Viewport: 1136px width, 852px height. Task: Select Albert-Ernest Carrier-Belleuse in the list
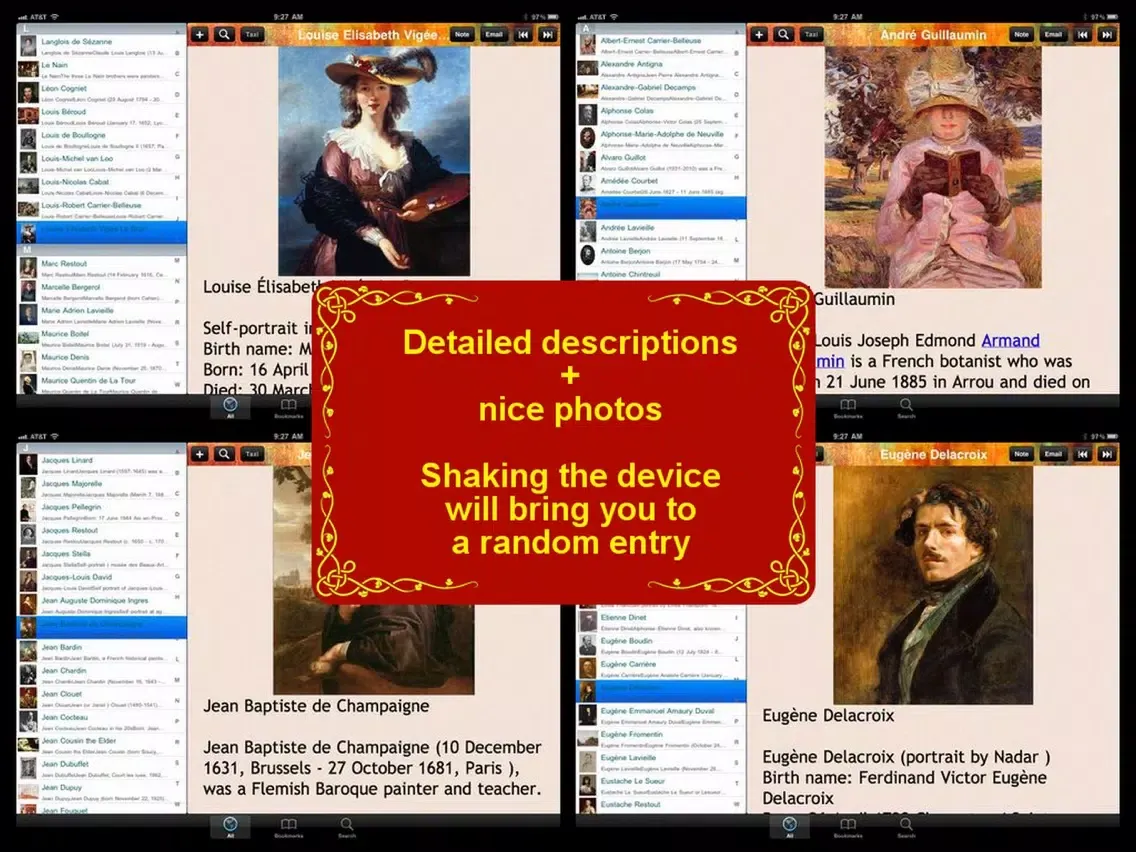[x=661, y=46]
